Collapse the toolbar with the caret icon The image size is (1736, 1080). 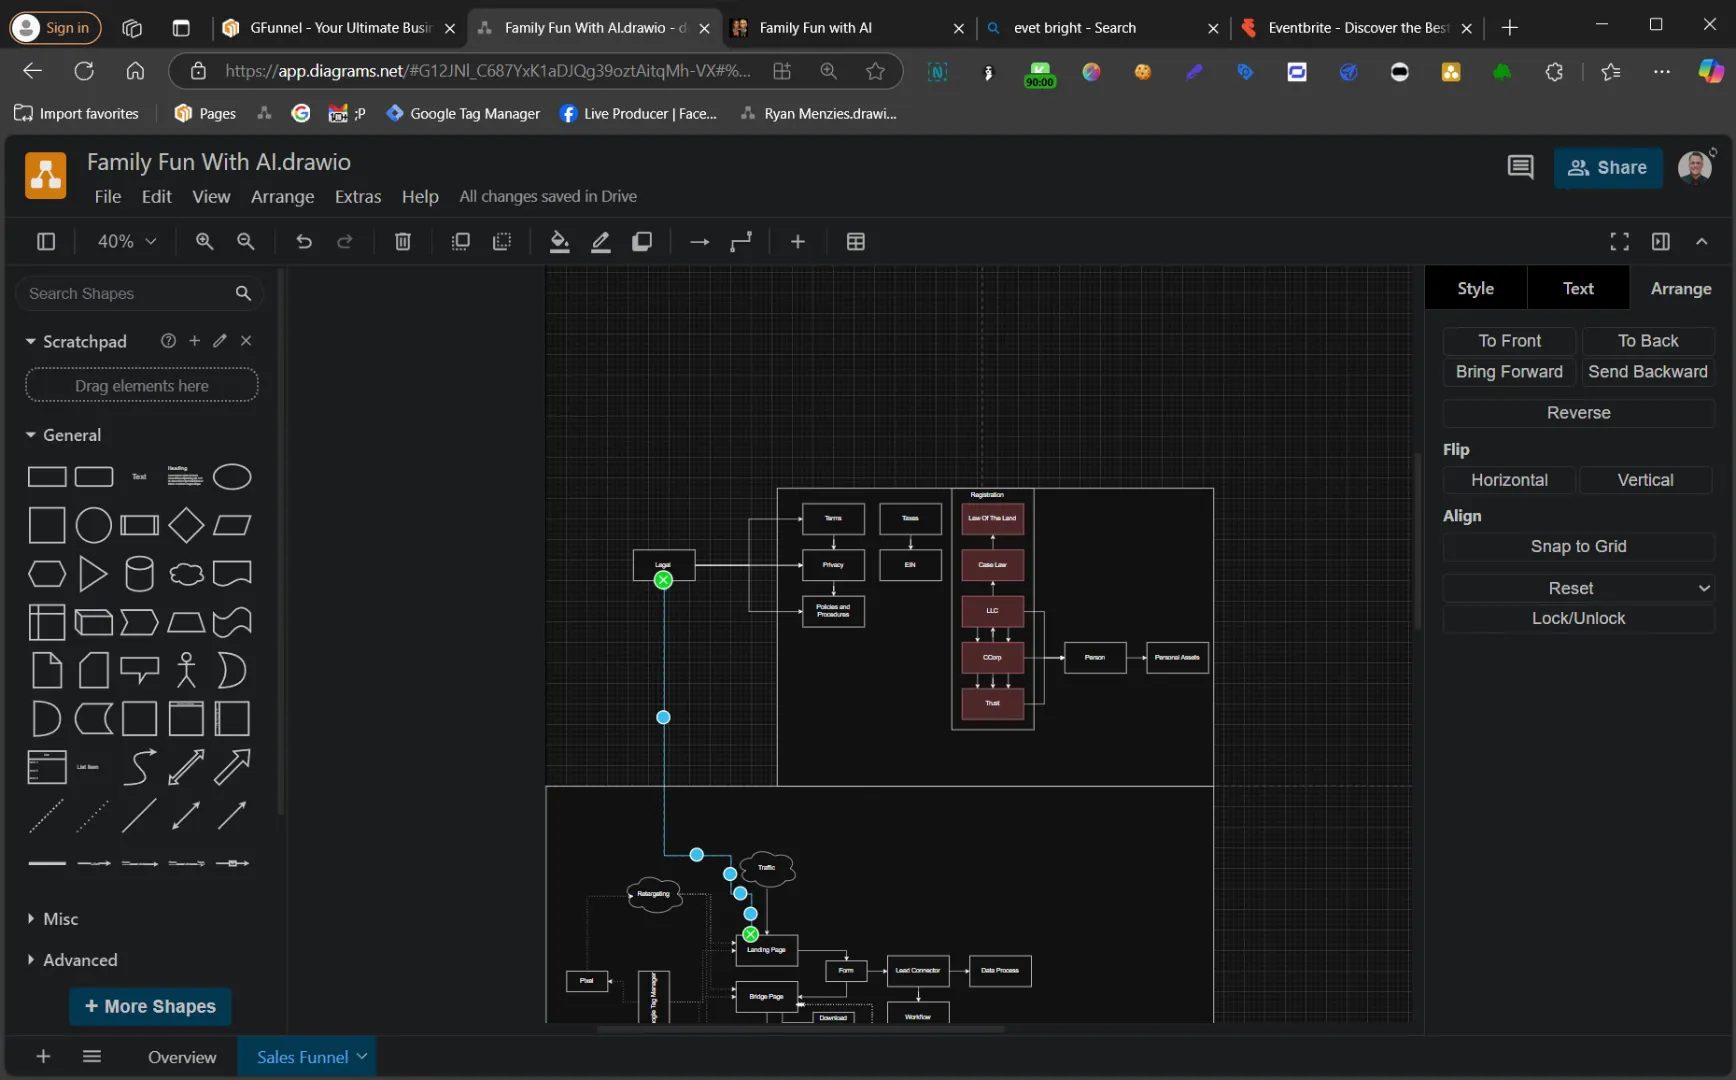tap(1702, 241)
